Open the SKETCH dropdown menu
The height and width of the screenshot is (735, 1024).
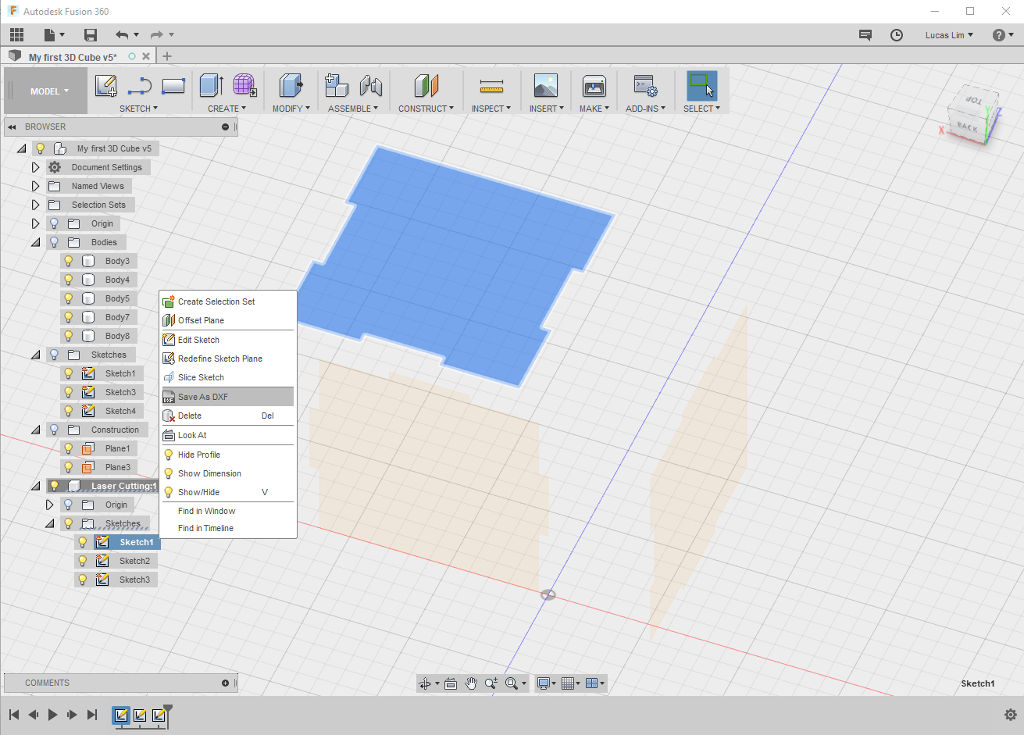click(138, 108)
